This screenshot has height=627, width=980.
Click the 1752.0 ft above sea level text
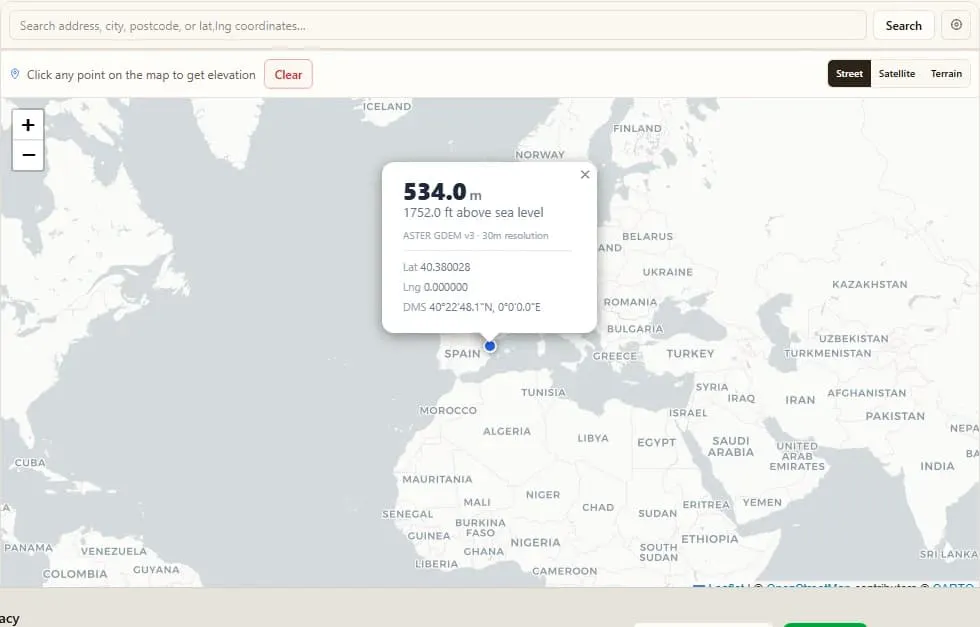pyautogui.click(x=473, y=213)
